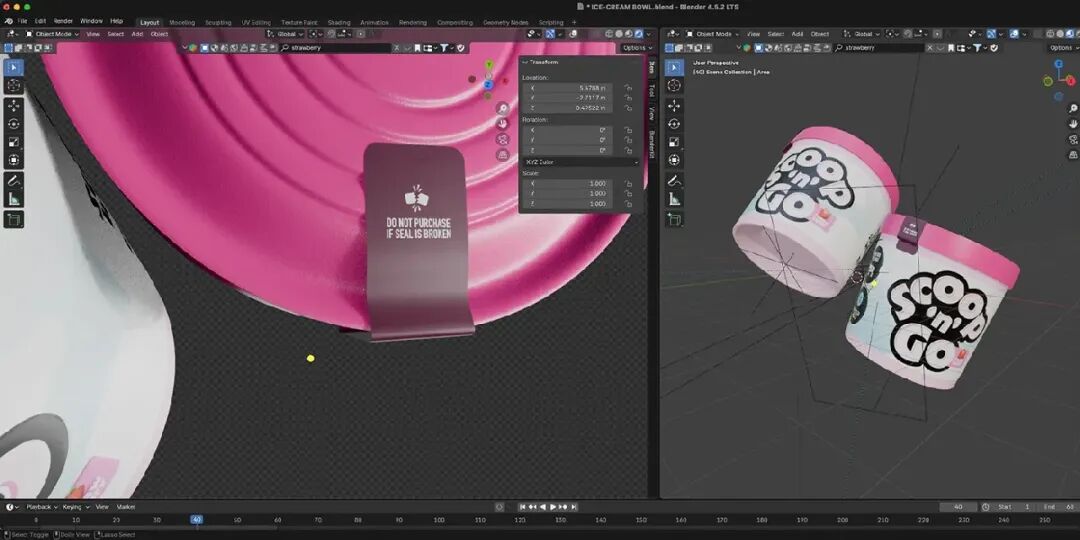Screen dimensions: 1080x540
Task: Lock the Z scale value
Action: tap(627, 204)
